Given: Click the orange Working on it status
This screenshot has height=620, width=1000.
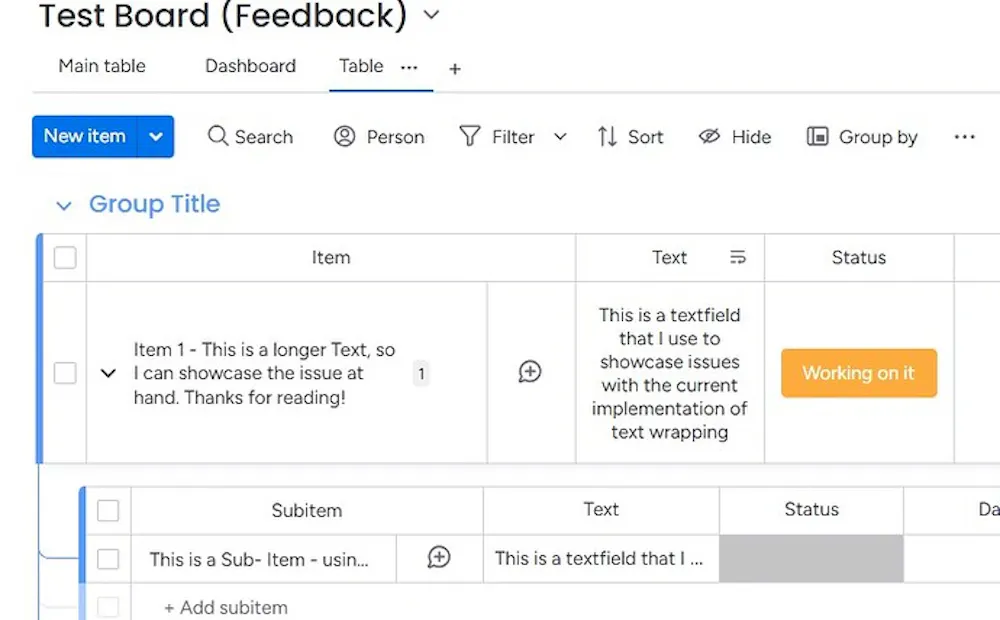Looking at the screenshot, I should [859, 373].
